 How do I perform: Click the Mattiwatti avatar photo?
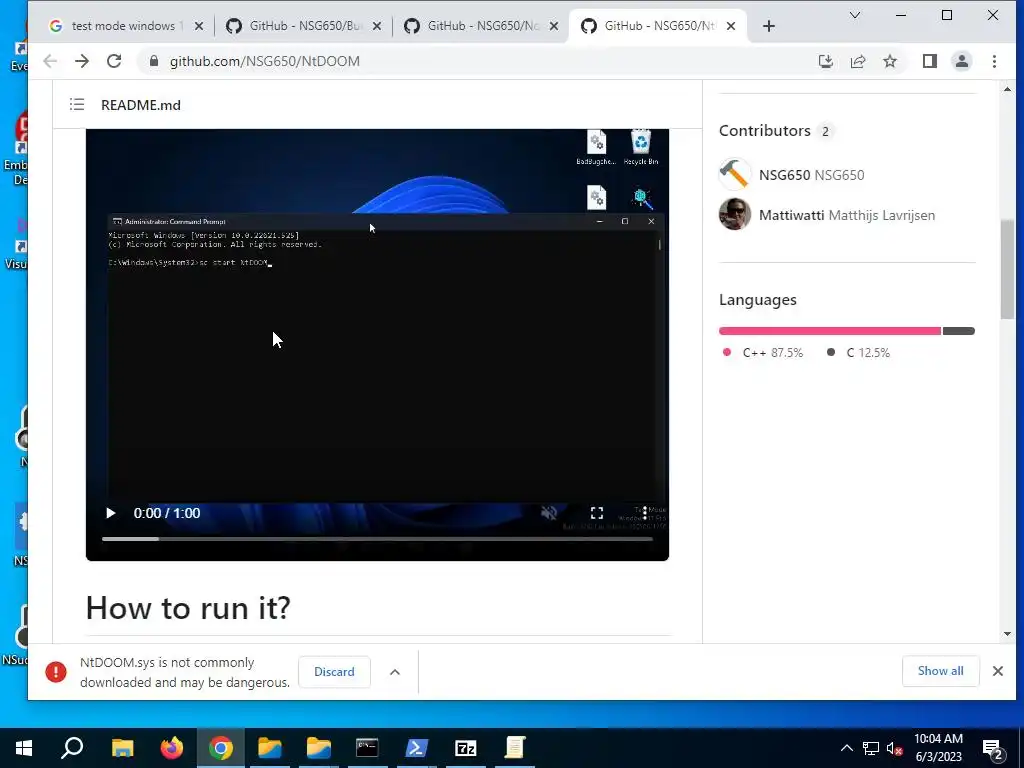(x=735, y=214)
